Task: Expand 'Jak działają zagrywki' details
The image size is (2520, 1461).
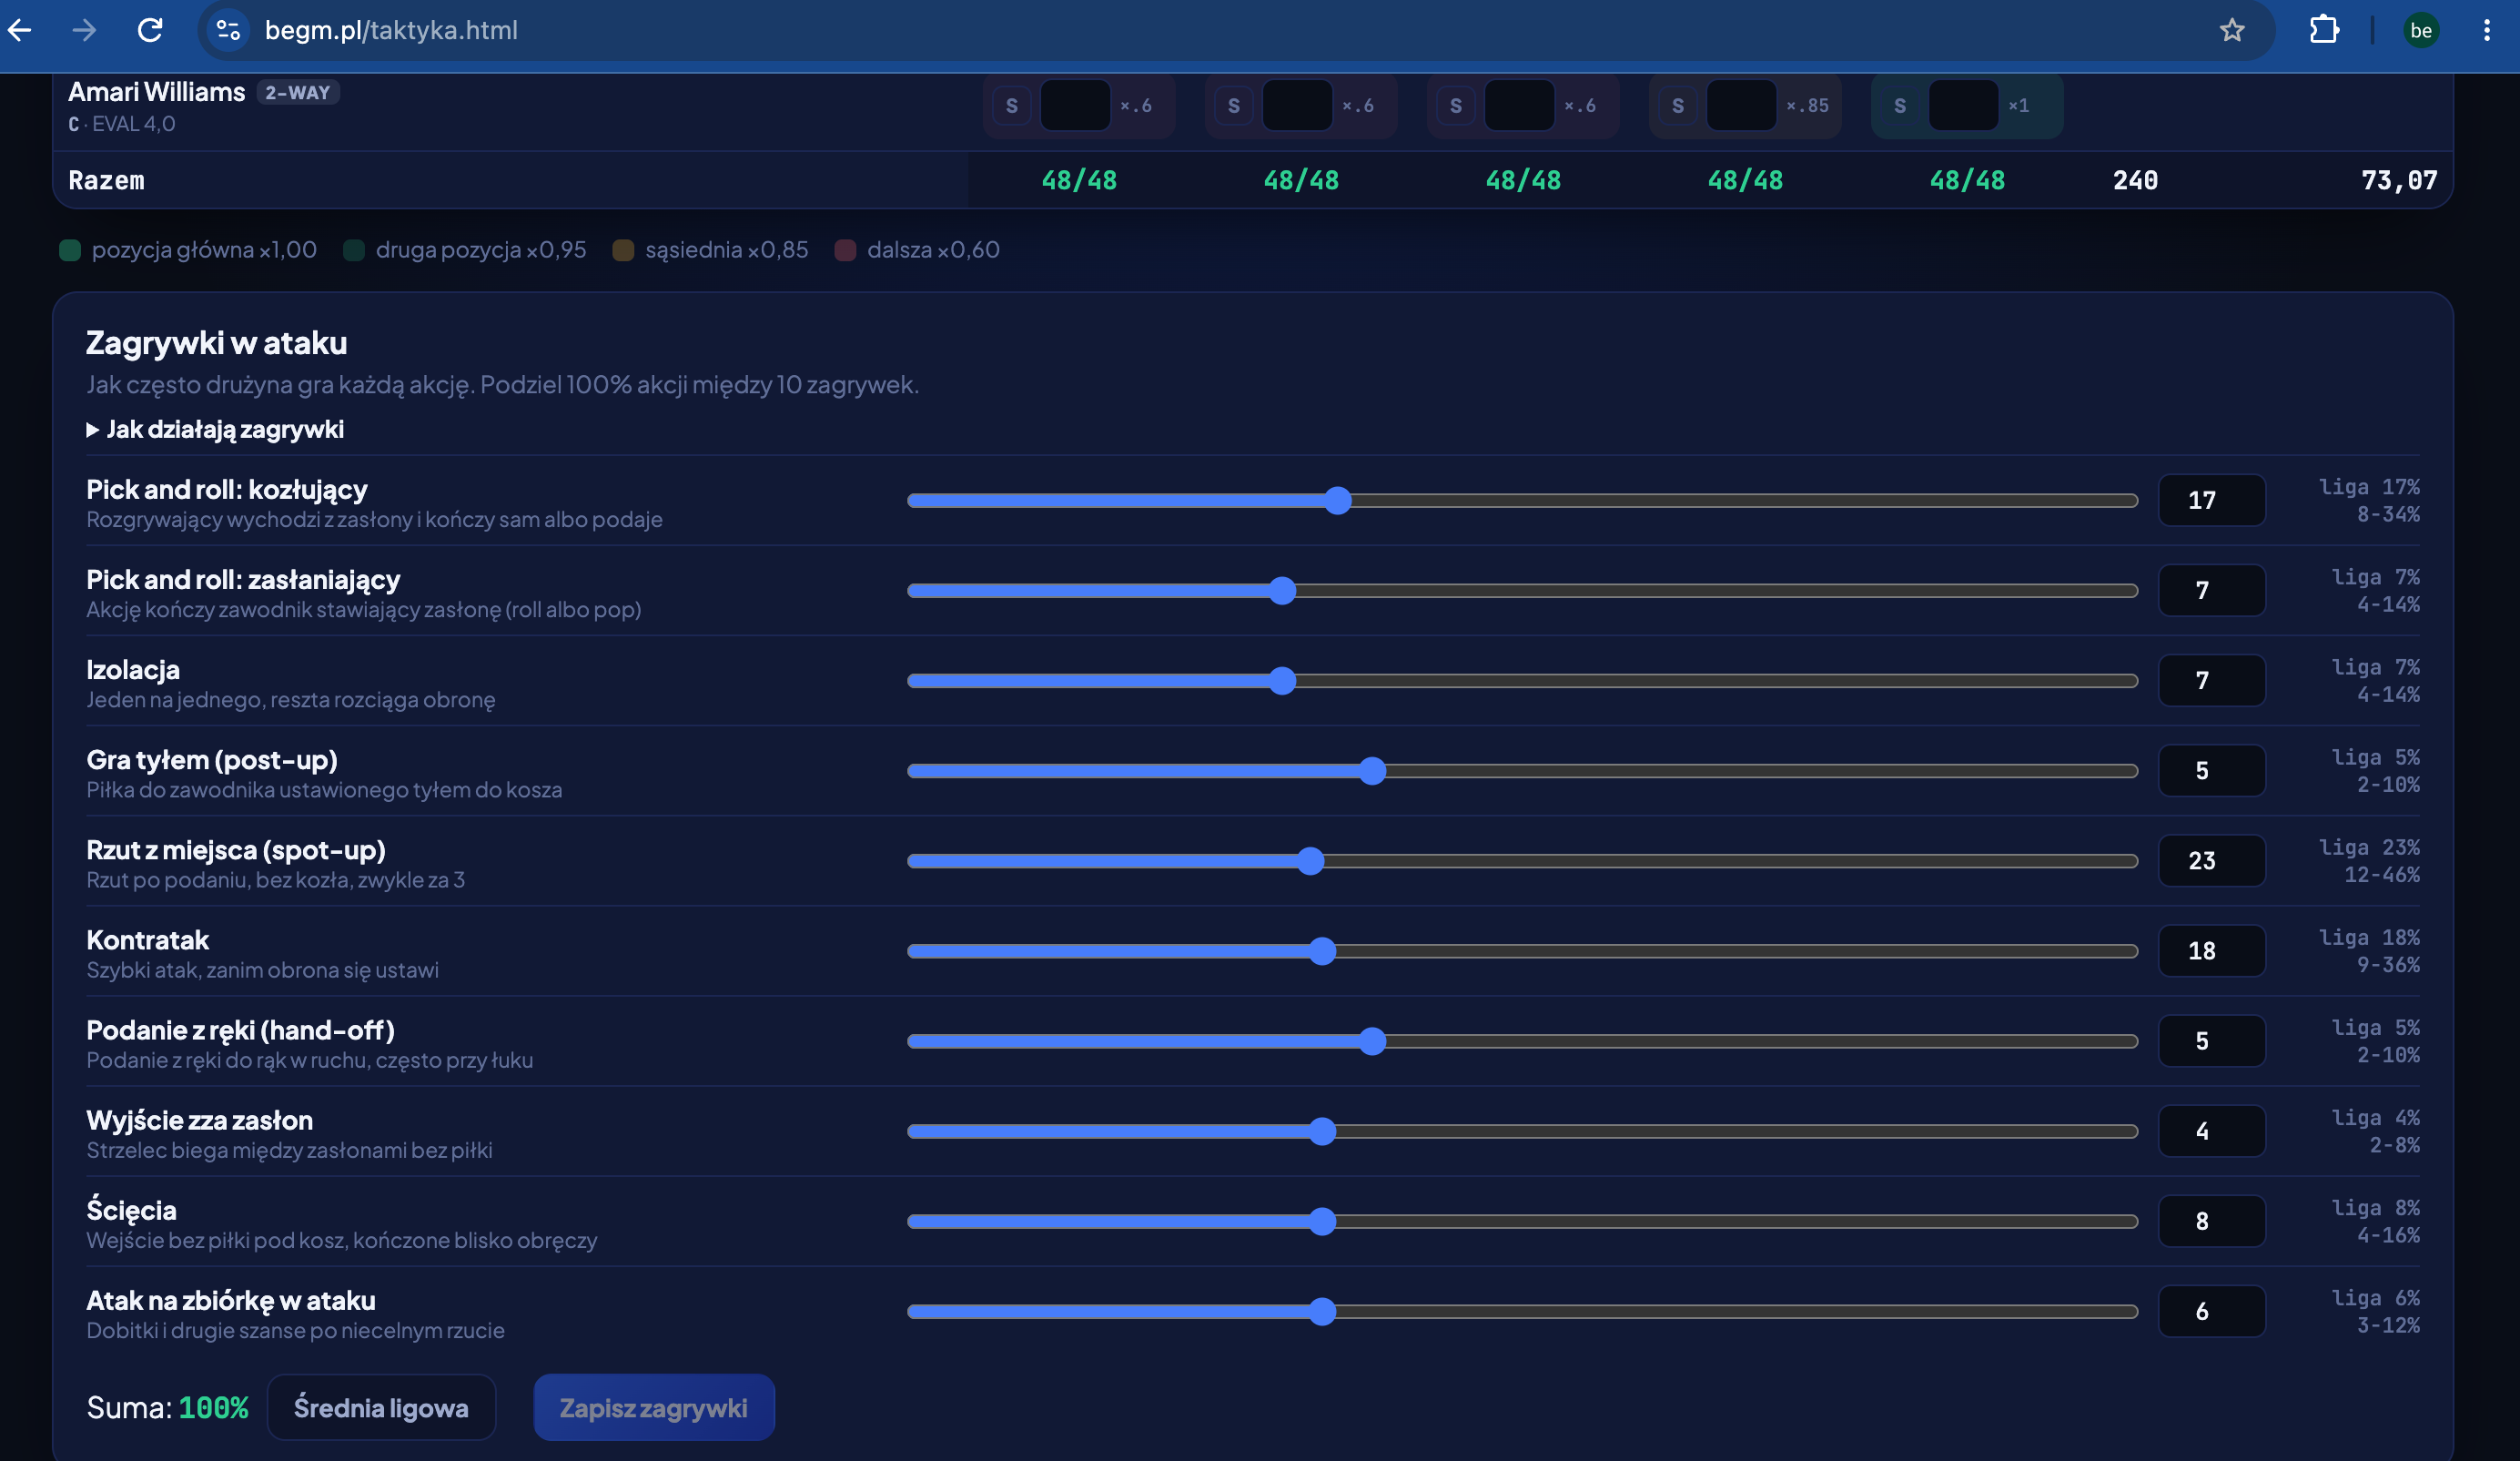Action: pos(215,429)
